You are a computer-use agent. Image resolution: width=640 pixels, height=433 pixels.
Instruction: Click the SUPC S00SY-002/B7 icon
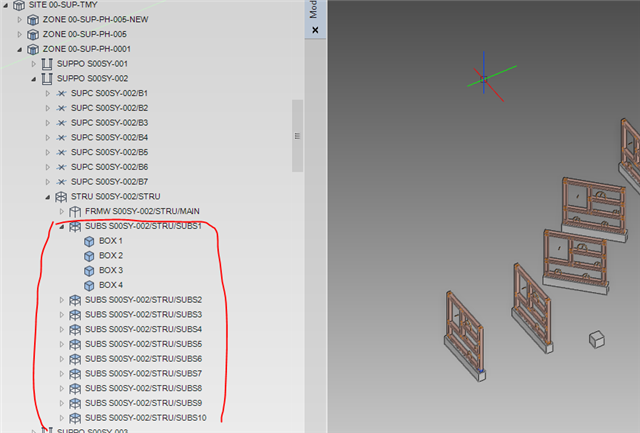[61, 182]
